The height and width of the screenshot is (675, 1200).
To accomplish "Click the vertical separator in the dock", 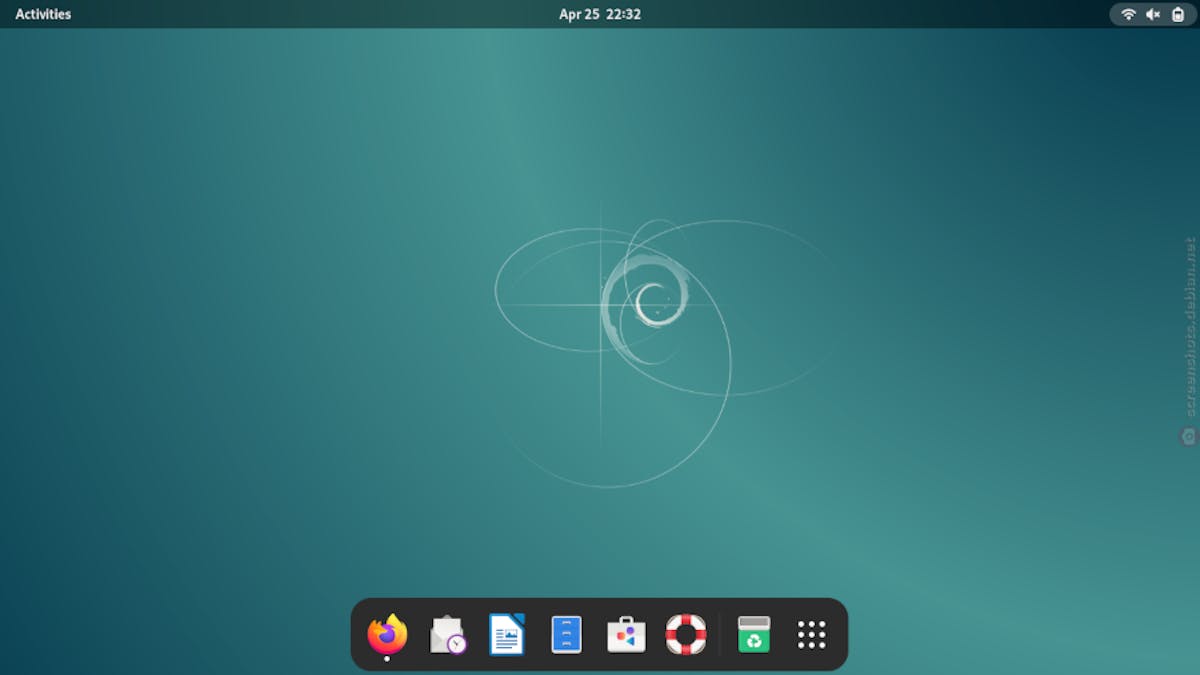I will 720,634.
